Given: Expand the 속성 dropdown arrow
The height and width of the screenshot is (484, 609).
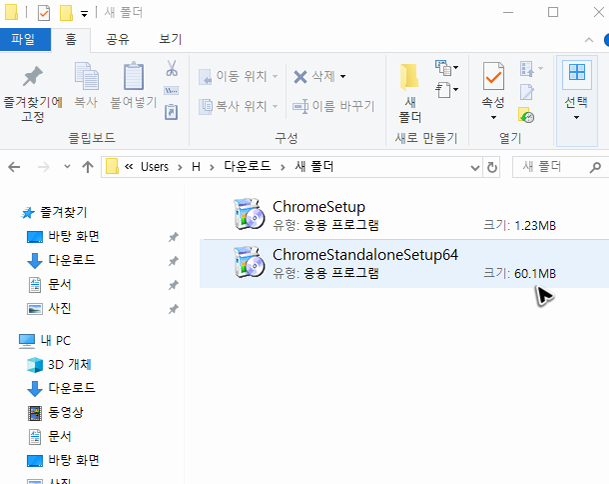Looking at the screenshot, I should [493, 117].
